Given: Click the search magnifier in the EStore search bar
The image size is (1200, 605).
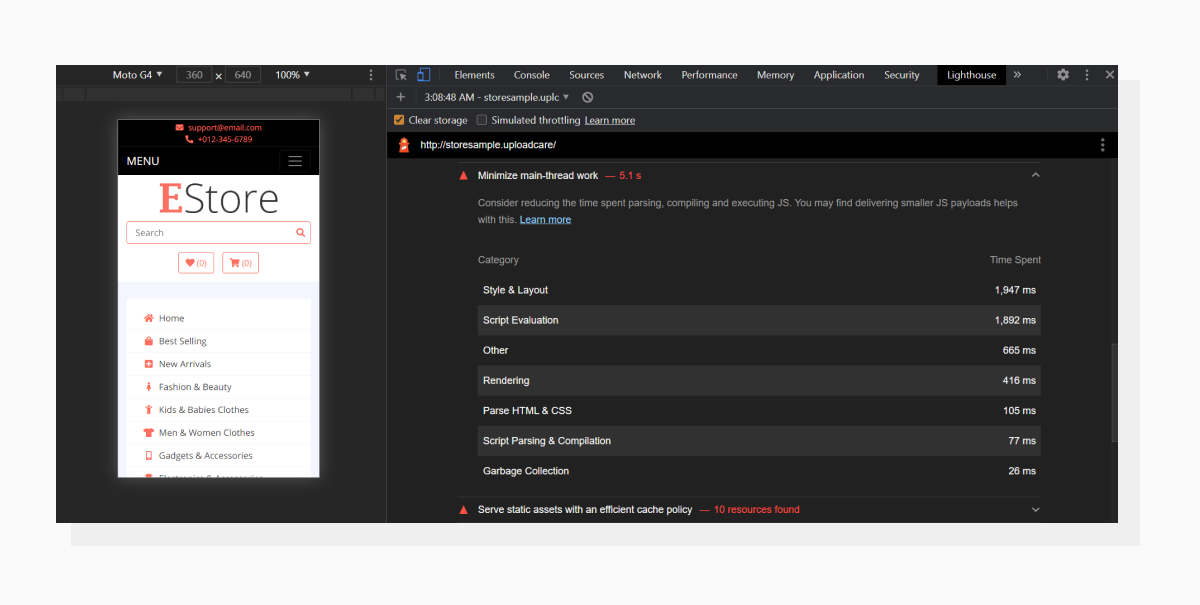Looking at the screenshot, I should 300,232.
